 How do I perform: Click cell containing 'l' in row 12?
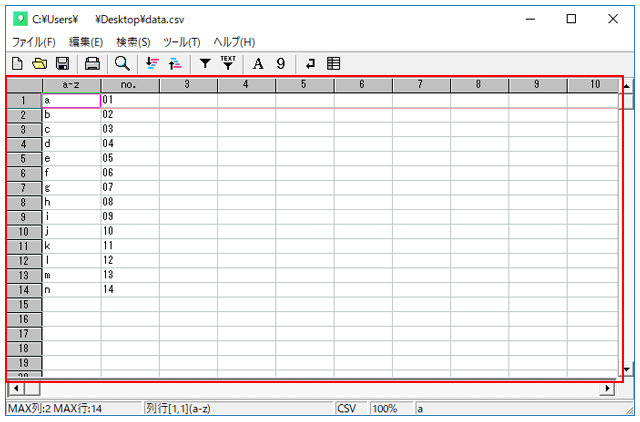[71, 261]
